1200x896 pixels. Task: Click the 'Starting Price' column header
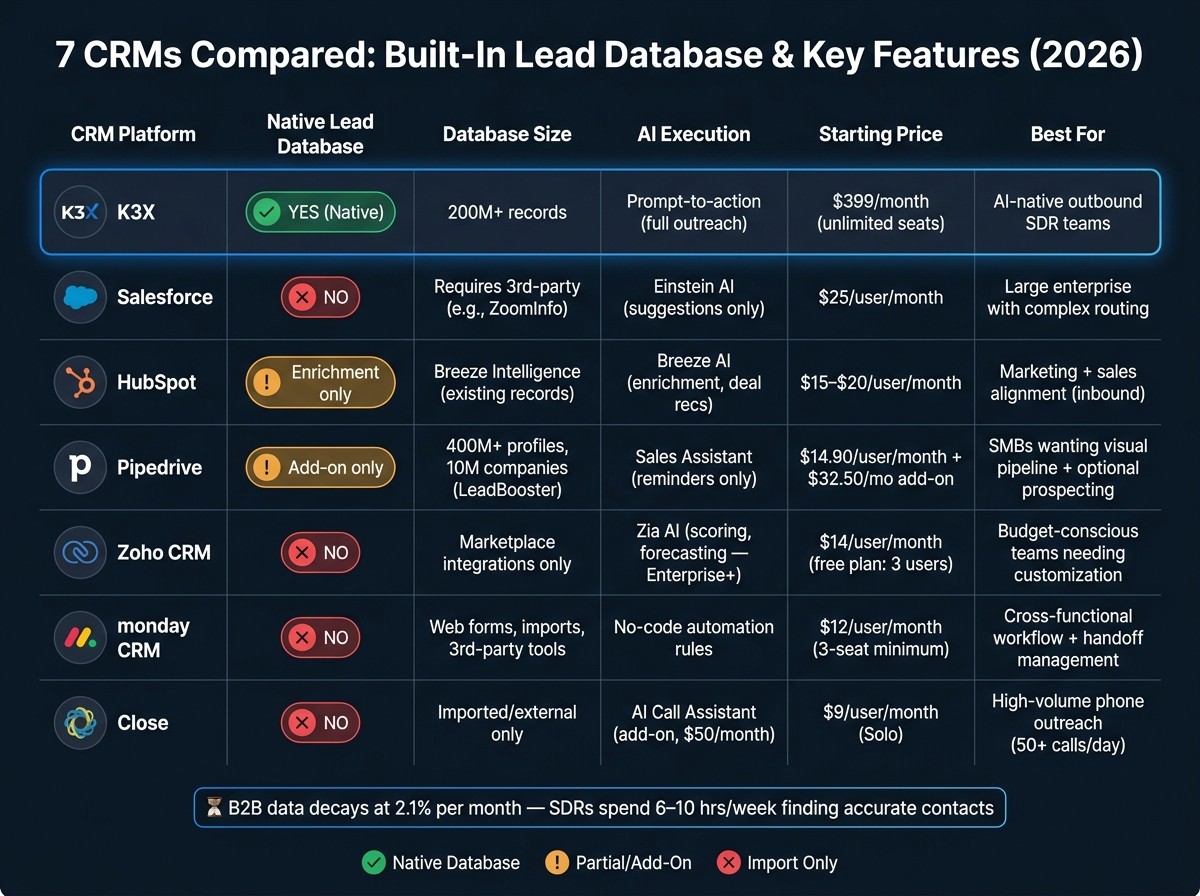tap(881, 133)
